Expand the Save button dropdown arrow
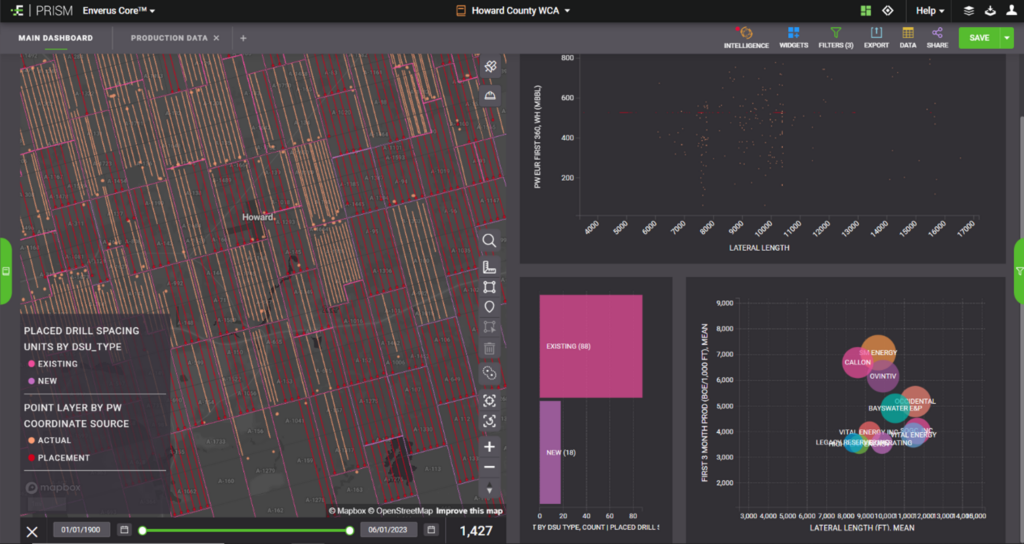 pyautogui.click(x=1007, y=38)
